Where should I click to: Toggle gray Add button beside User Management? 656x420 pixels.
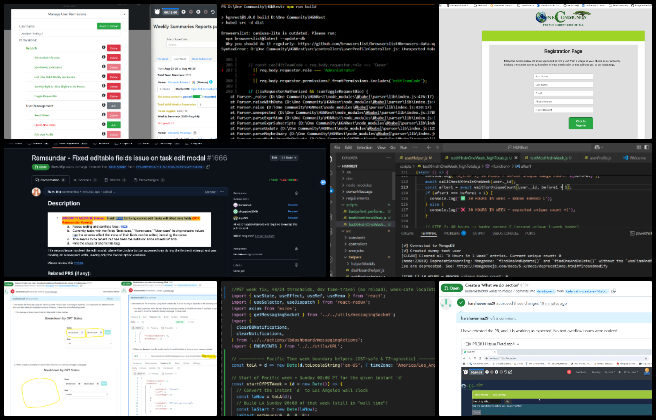pyautogui.click(x=113, y=106)
